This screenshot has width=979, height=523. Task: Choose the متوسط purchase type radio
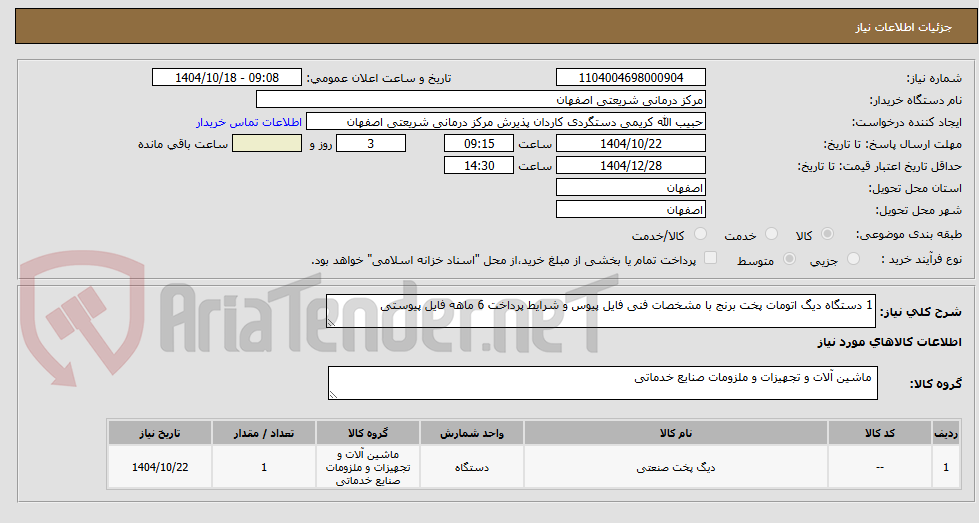[790, 259]
